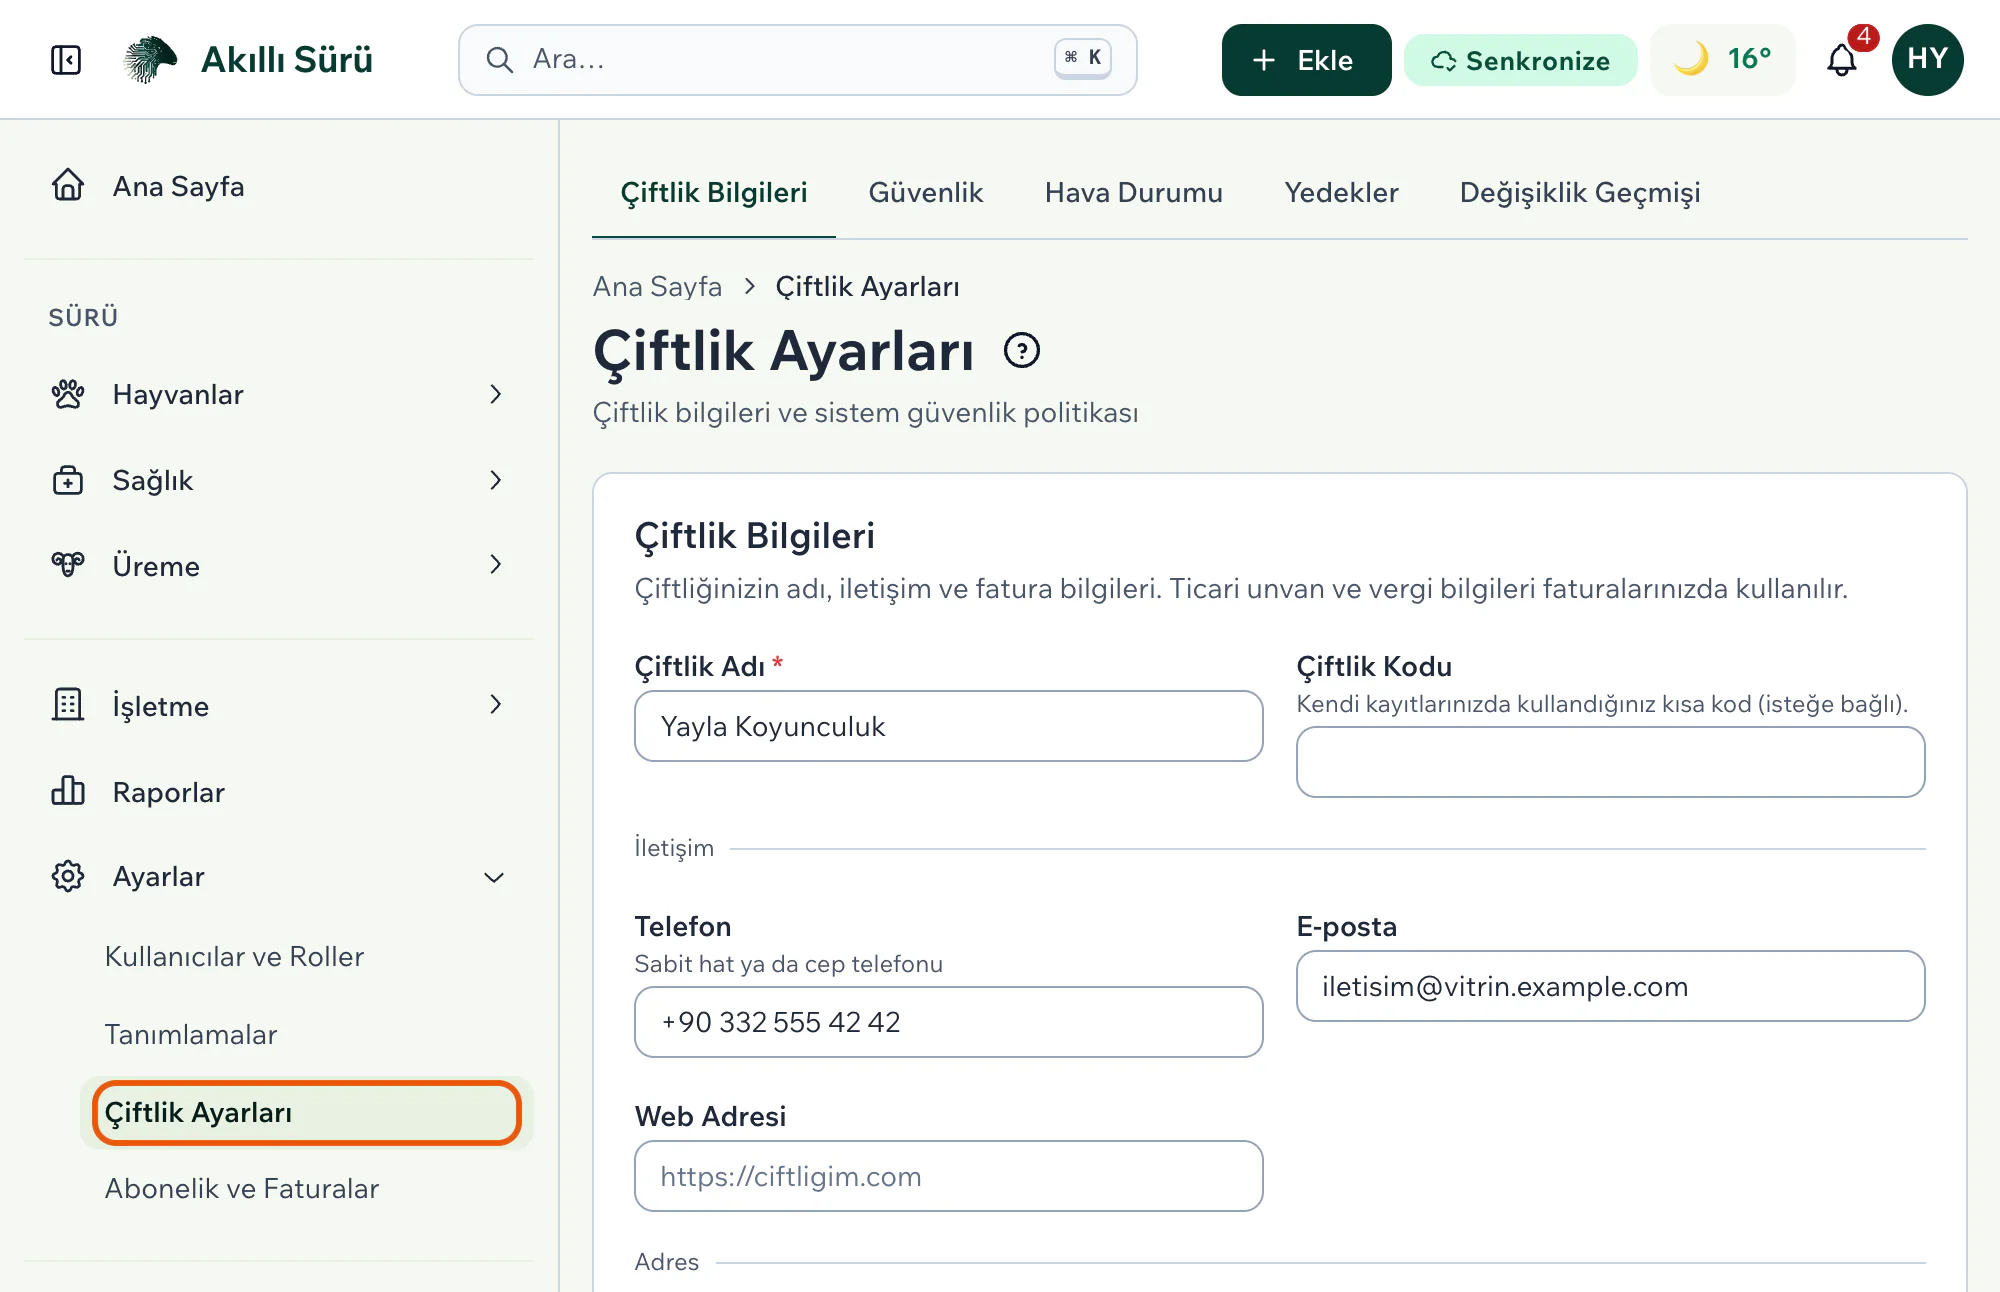
Task: Click the Web Adresi input field
Action: (949, 1176)
